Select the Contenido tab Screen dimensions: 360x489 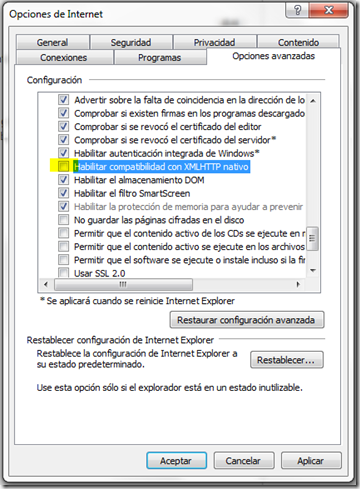[x=298, y=42]
